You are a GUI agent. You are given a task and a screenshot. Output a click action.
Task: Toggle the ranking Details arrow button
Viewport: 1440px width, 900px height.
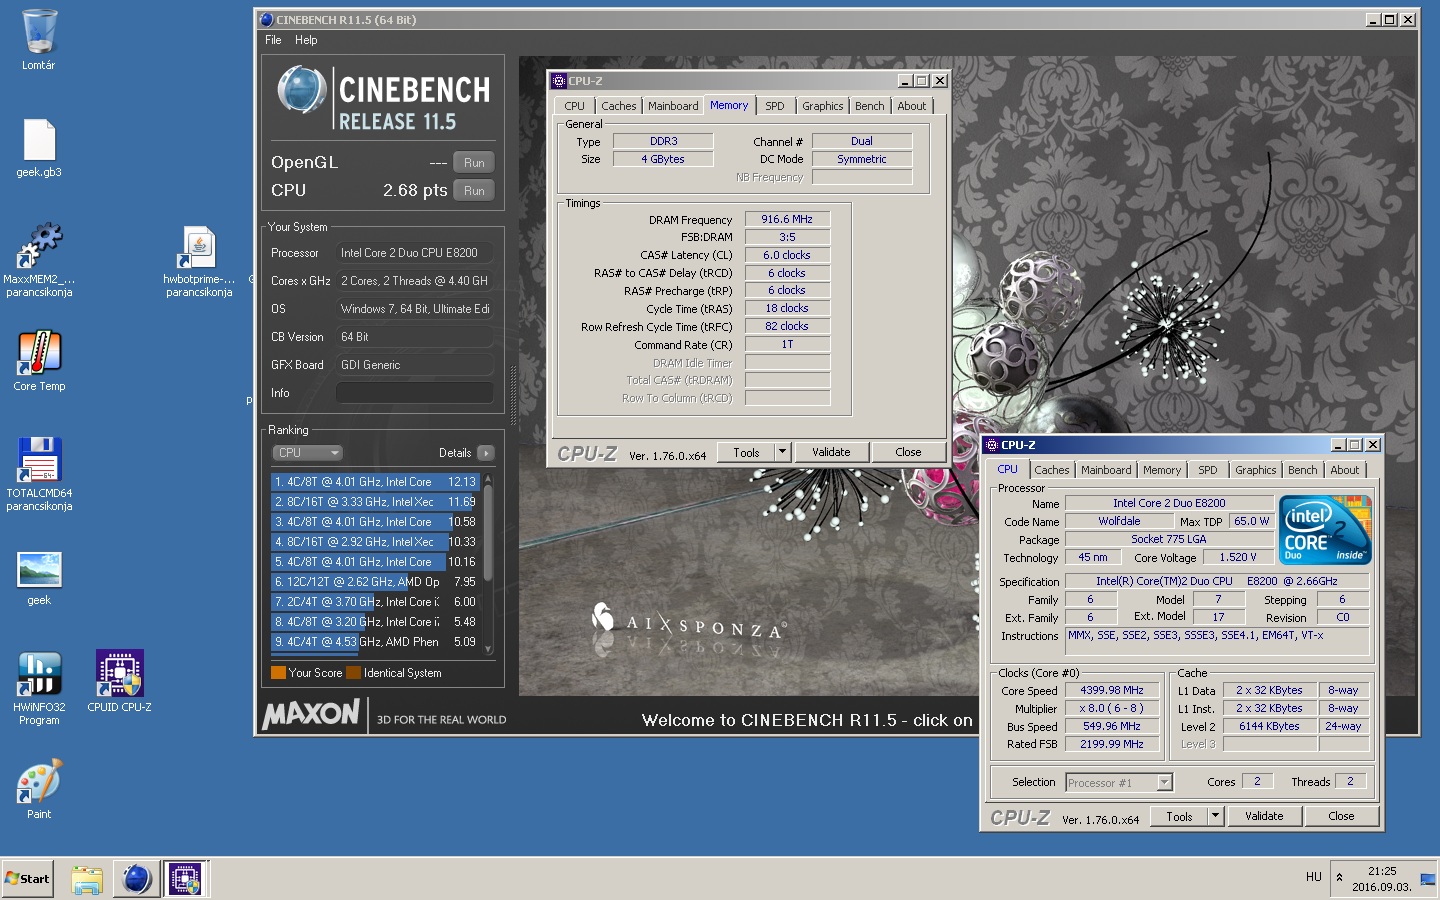tap(486, 453)
